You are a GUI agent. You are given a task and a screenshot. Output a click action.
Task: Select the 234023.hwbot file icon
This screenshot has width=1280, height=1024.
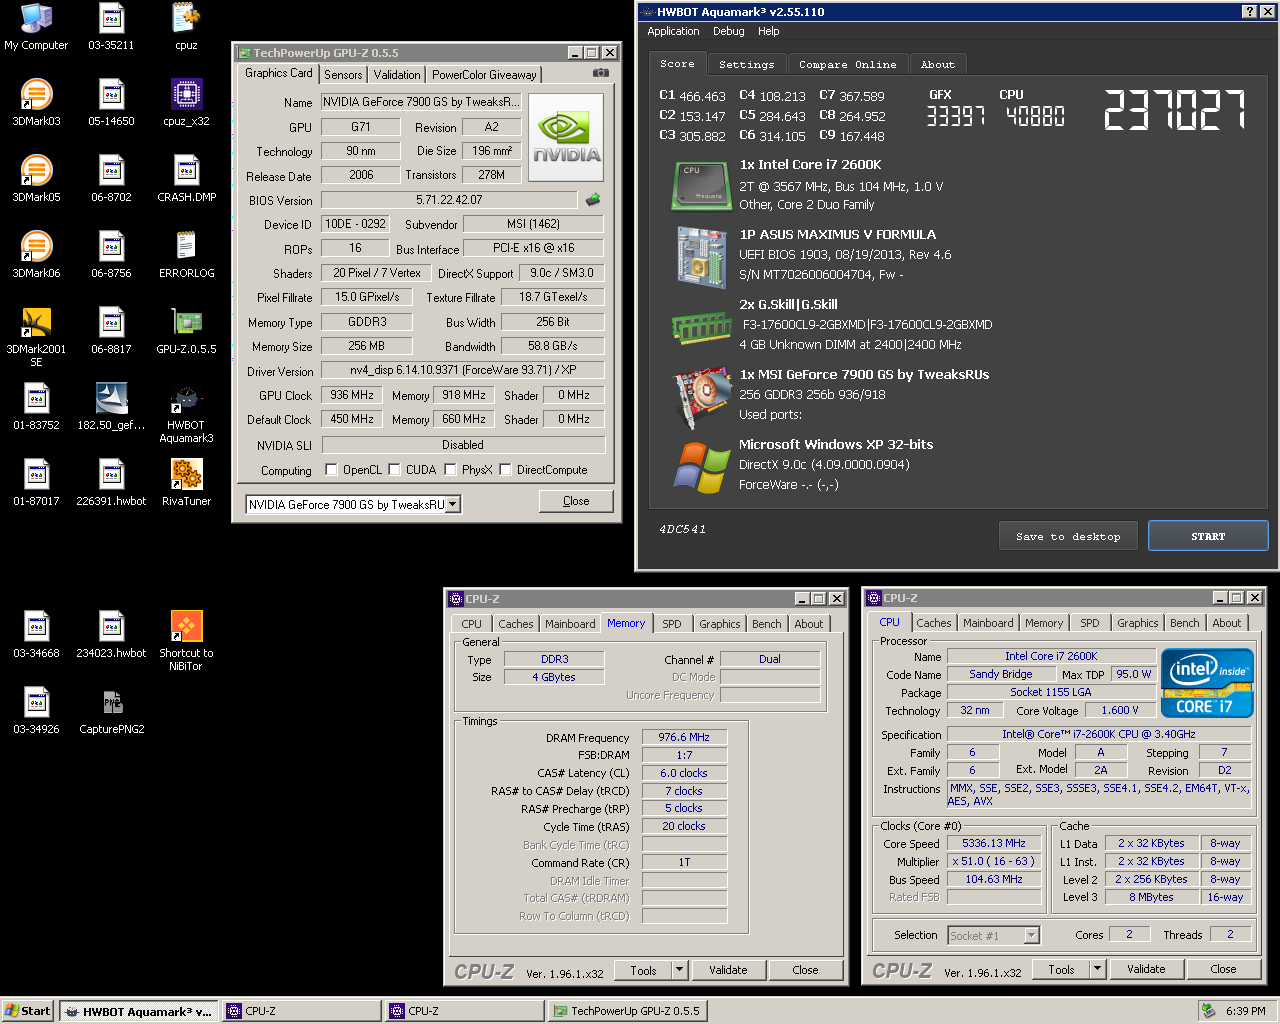point(112,634)
